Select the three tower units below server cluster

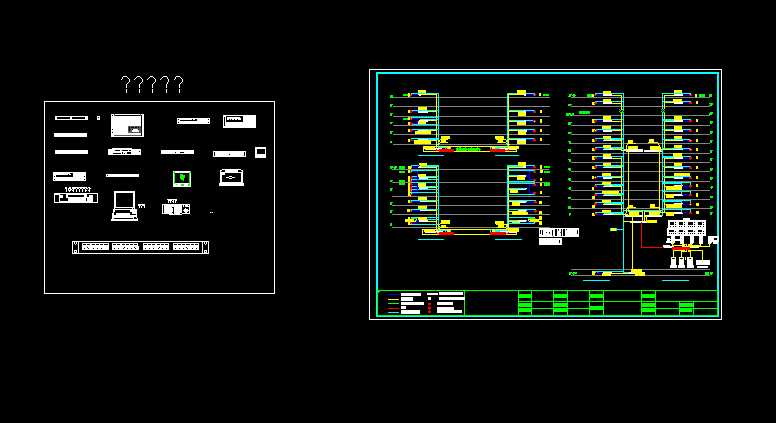pos(682,261)
